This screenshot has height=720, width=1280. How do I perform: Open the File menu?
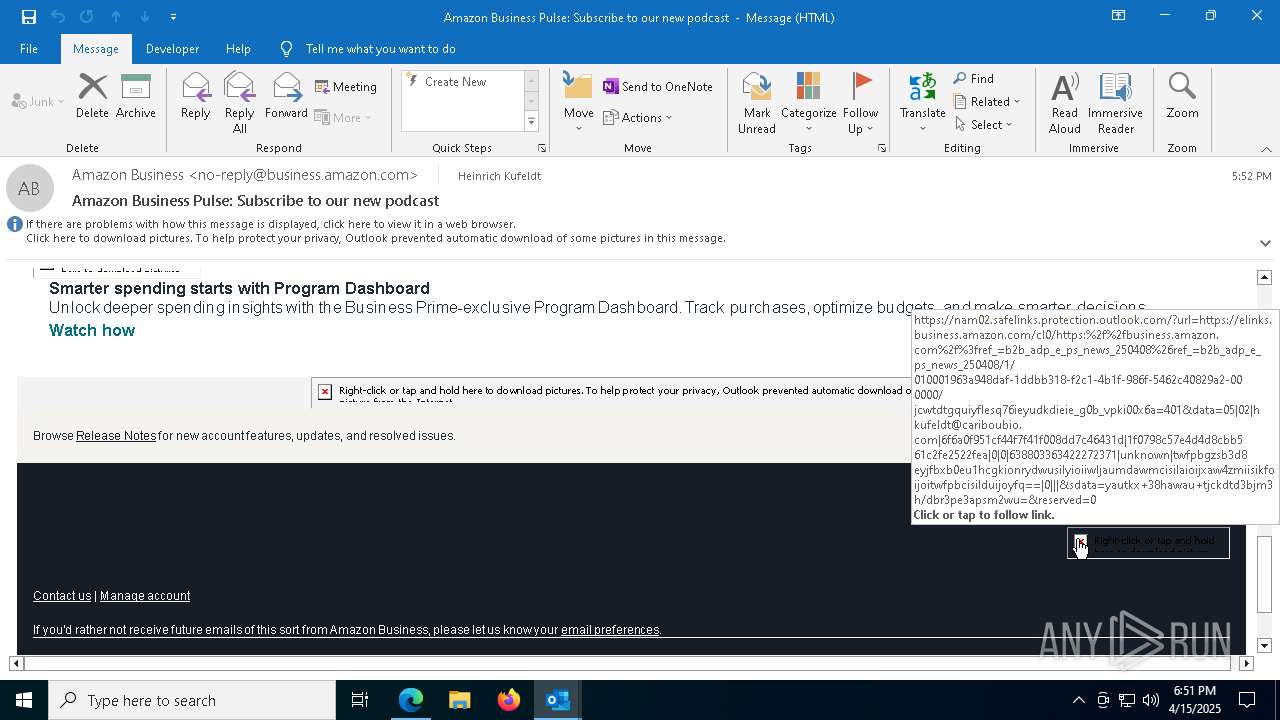click(x=29, y=49)
